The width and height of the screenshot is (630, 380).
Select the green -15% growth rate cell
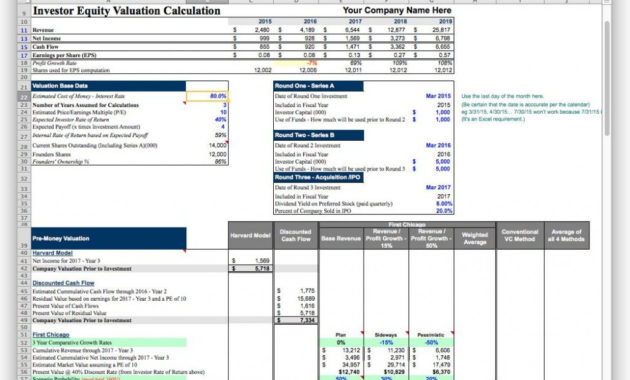coord(386,343)
